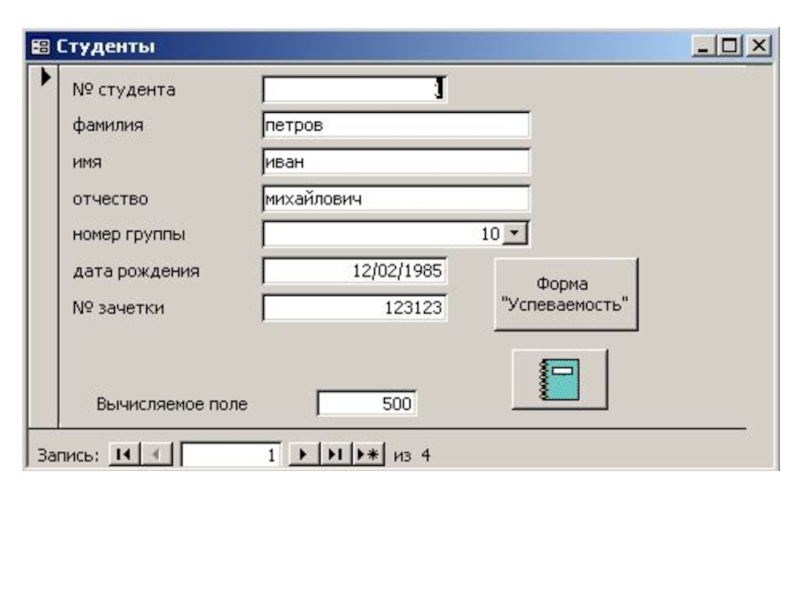Click the отчество field with михайлович
This screenshot has width=800, height=600.
[x=396, y=198]
